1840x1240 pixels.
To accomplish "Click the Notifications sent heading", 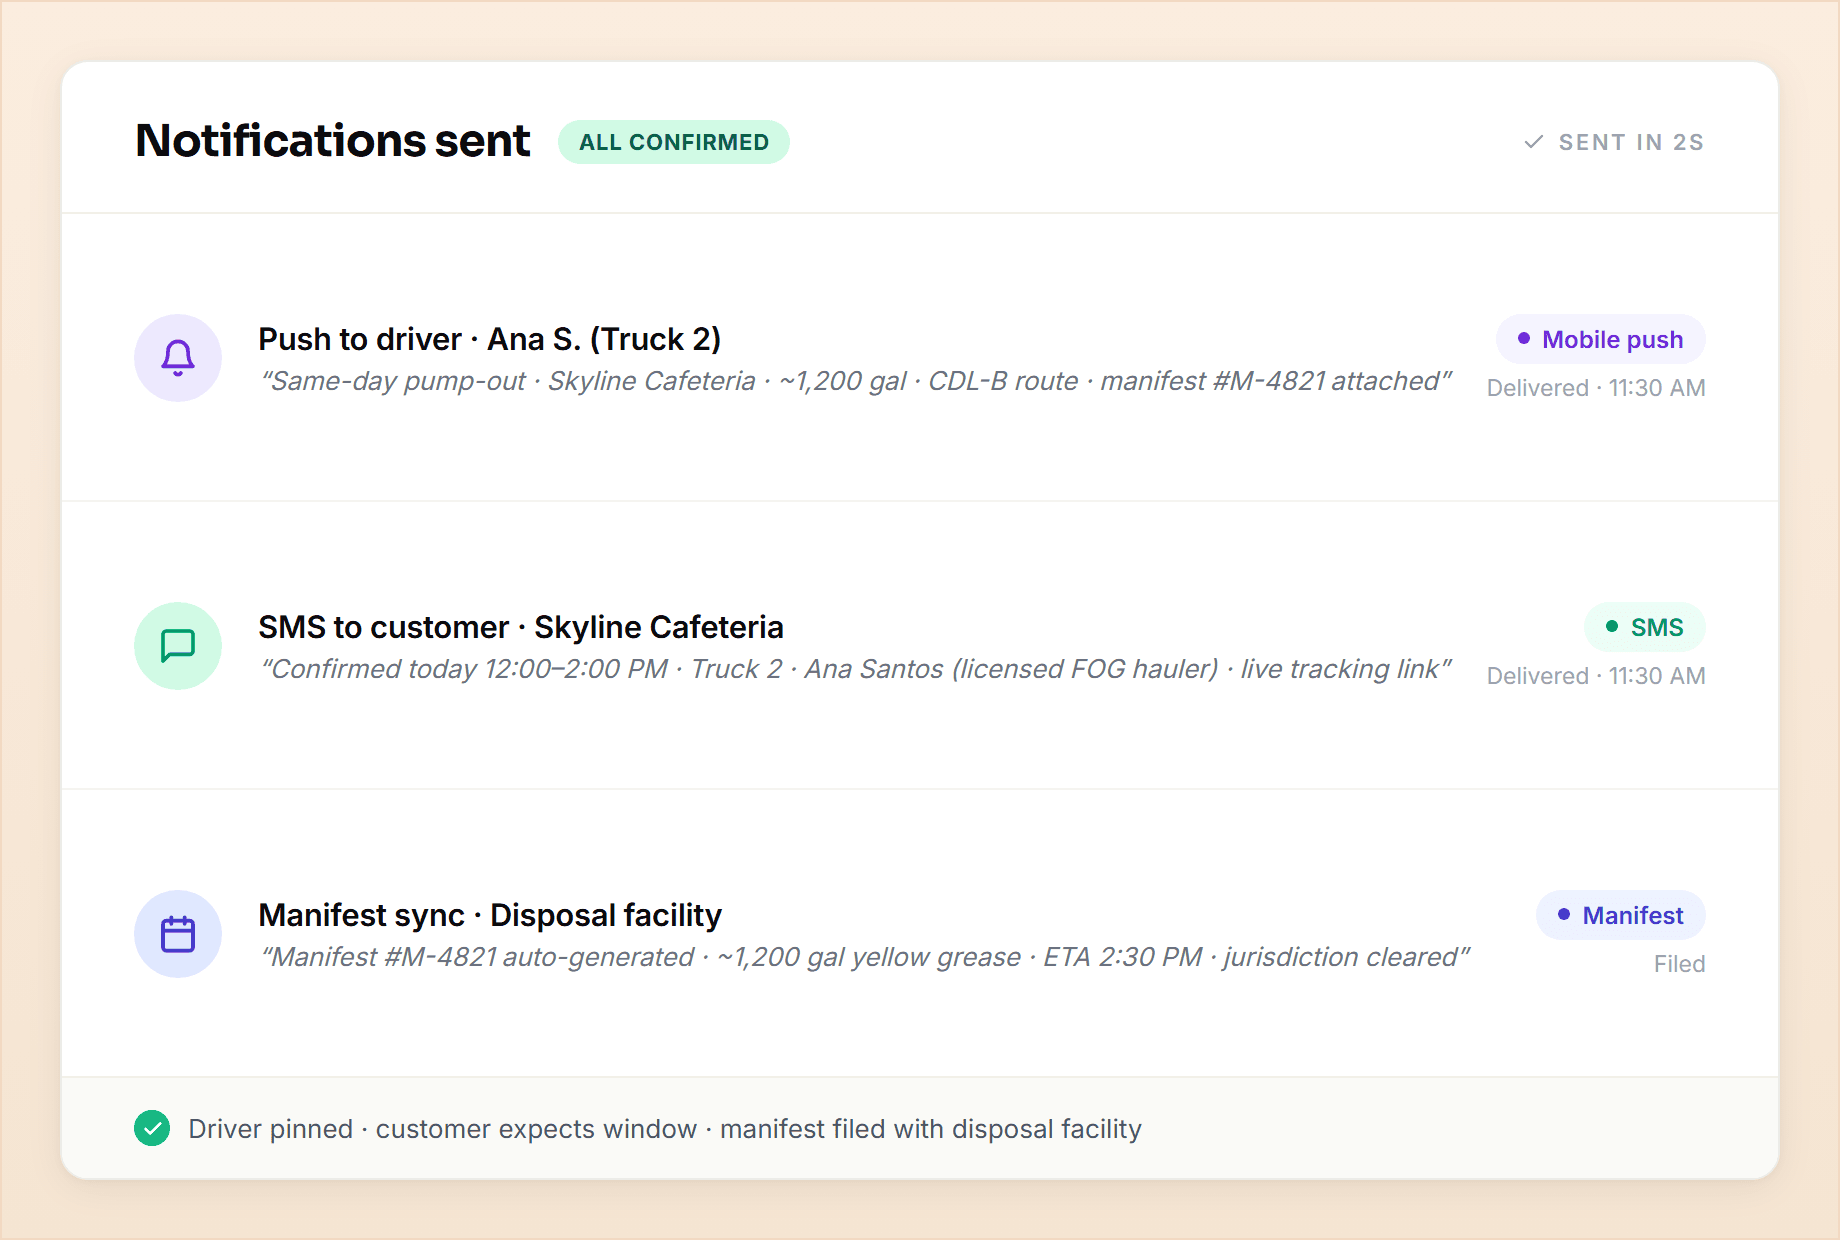I will tap(333, 141).
